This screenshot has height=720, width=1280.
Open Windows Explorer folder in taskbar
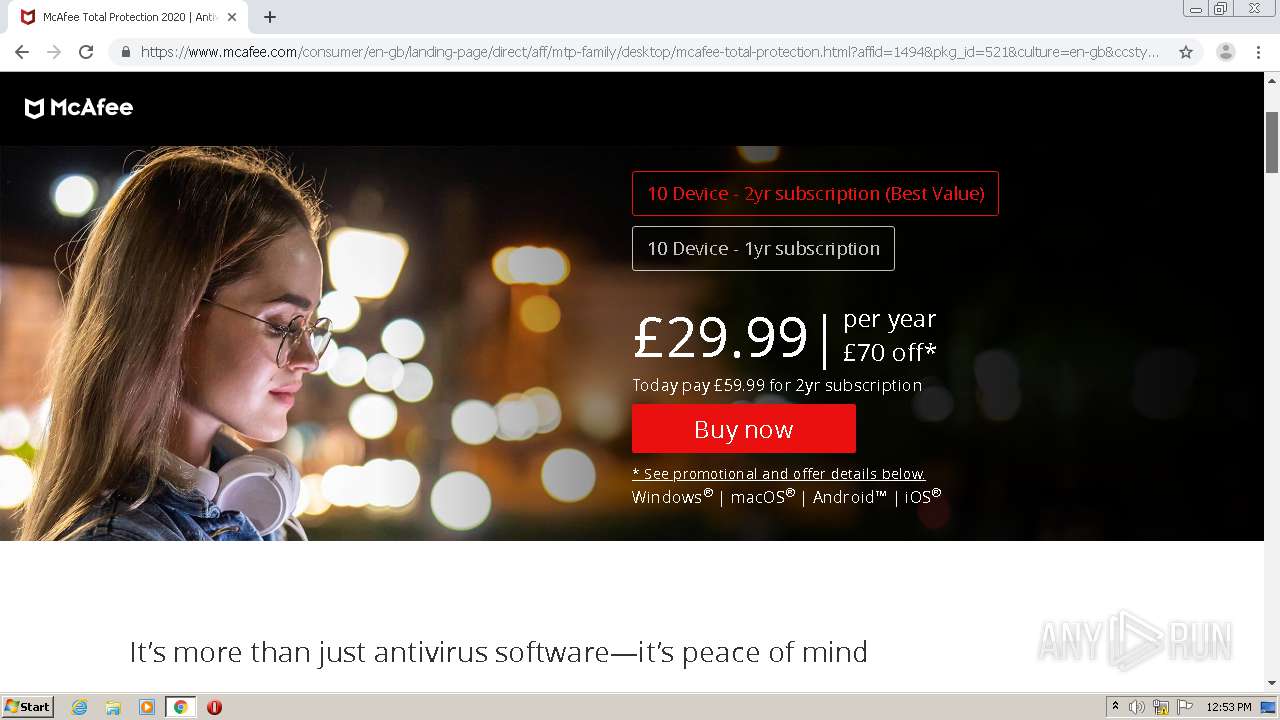113,707
